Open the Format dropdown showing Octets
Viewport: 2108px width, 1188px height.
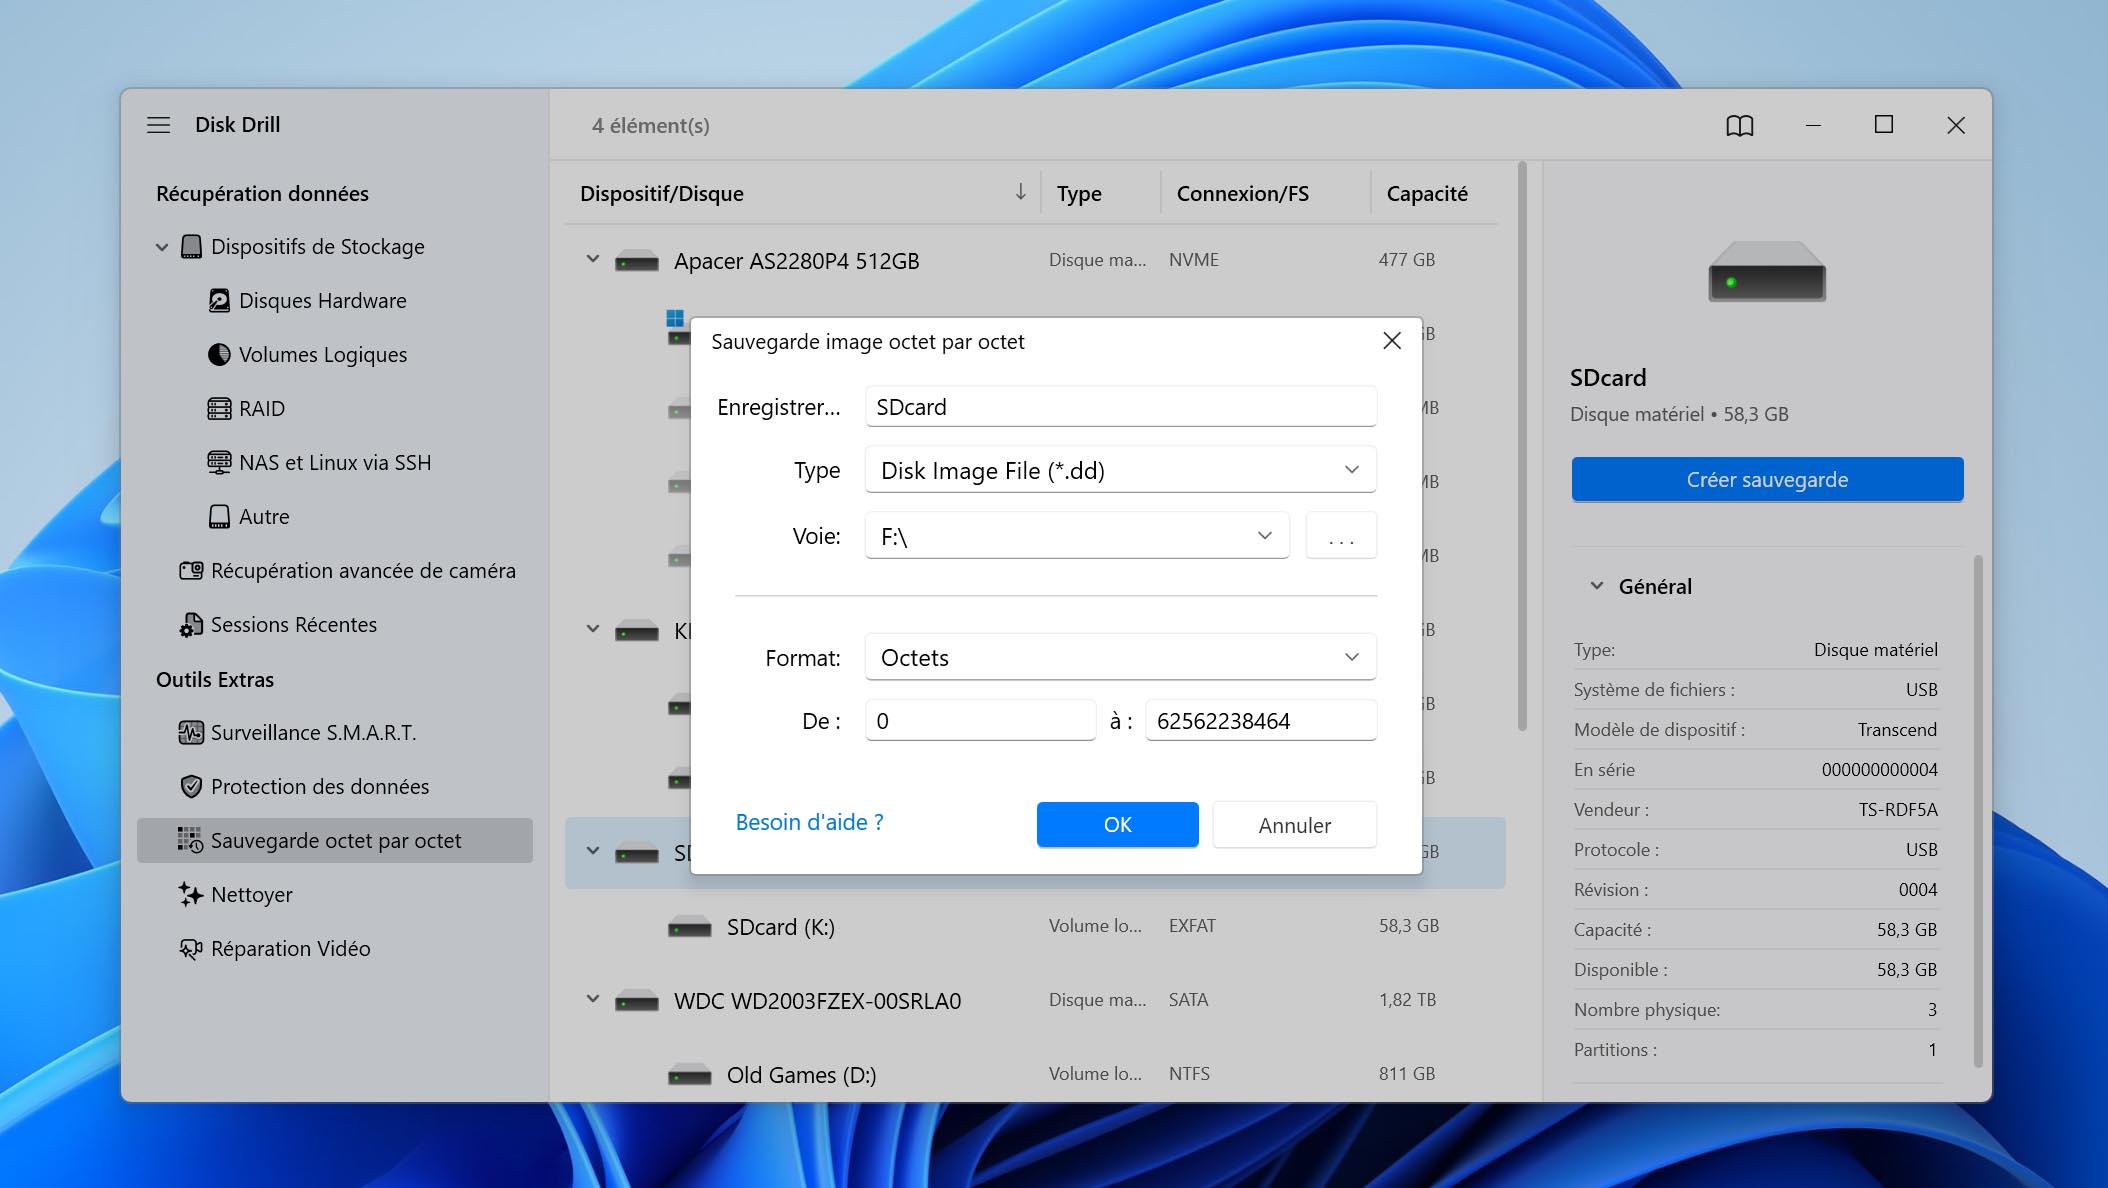click(x=1120, y=657)
